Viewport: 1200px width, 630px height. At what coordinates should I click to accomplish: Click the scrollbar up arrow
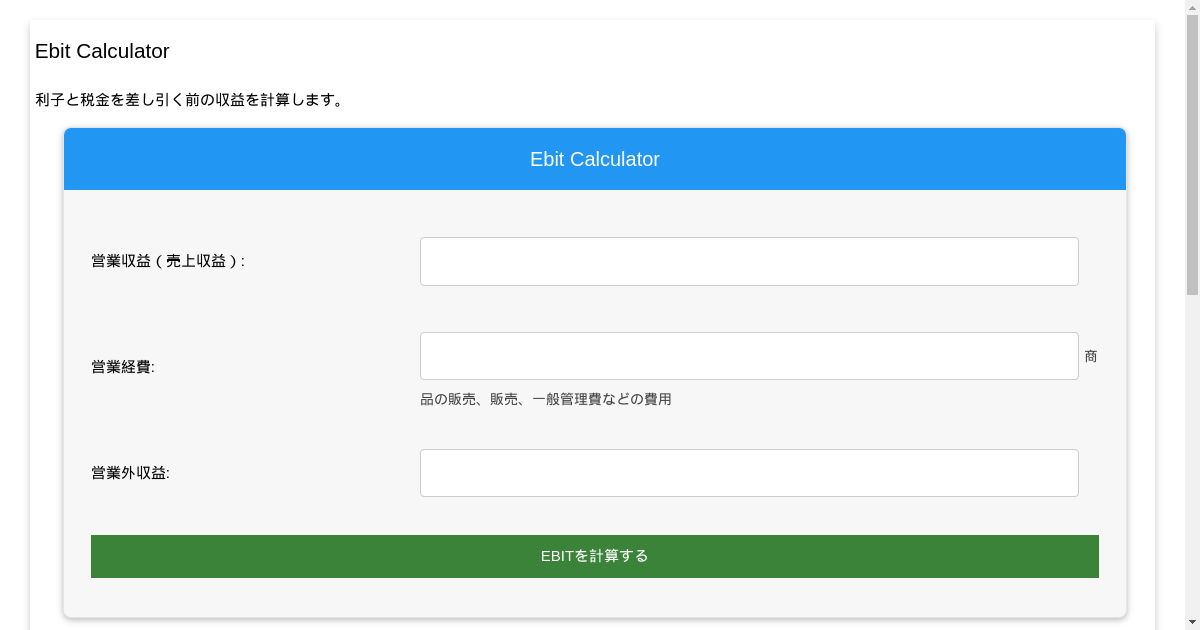tap(1192, 7)
